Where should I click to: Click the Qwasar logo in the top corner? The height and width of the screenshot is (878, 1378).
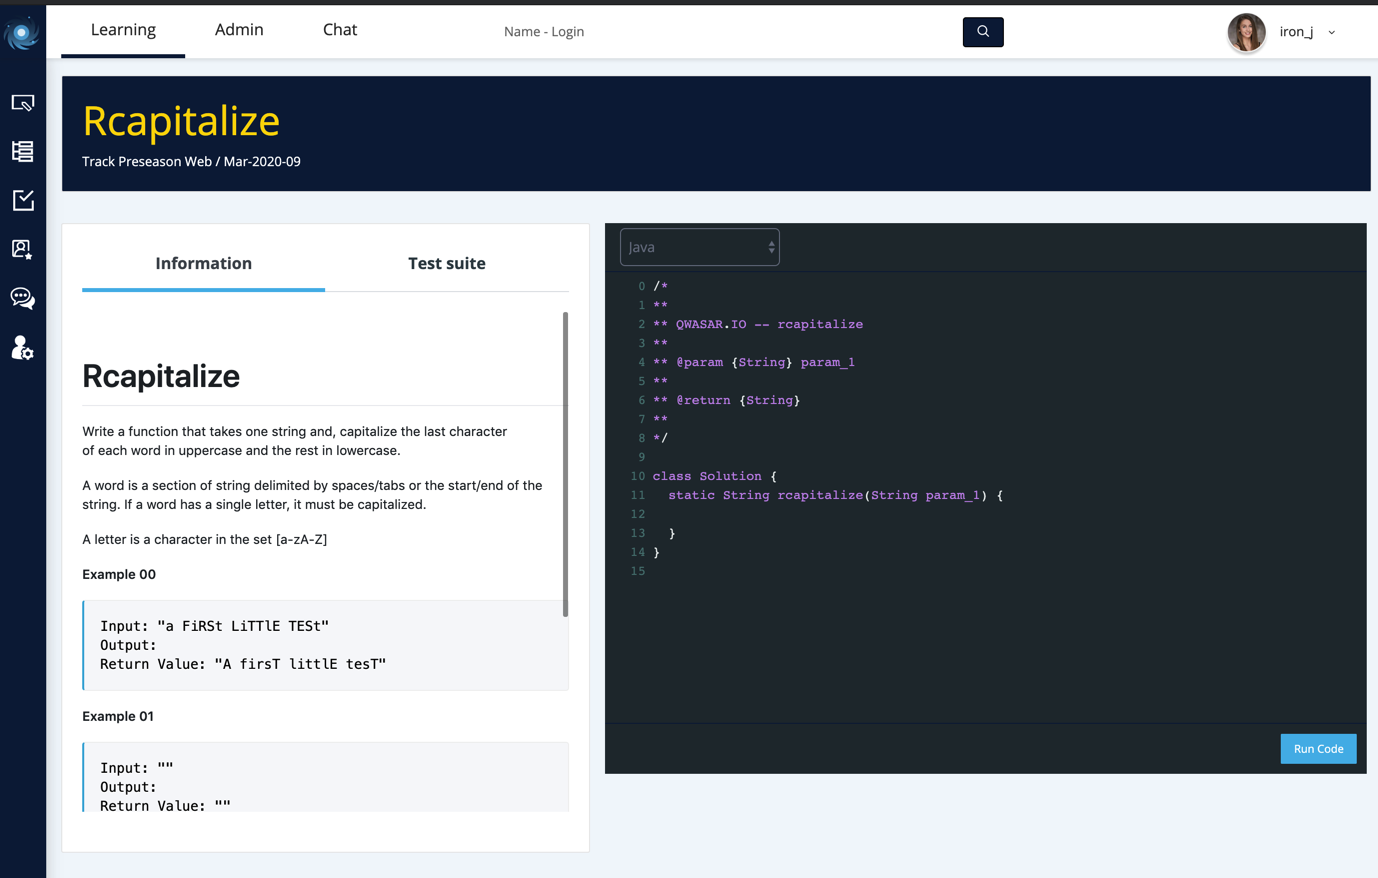(22, 31)
